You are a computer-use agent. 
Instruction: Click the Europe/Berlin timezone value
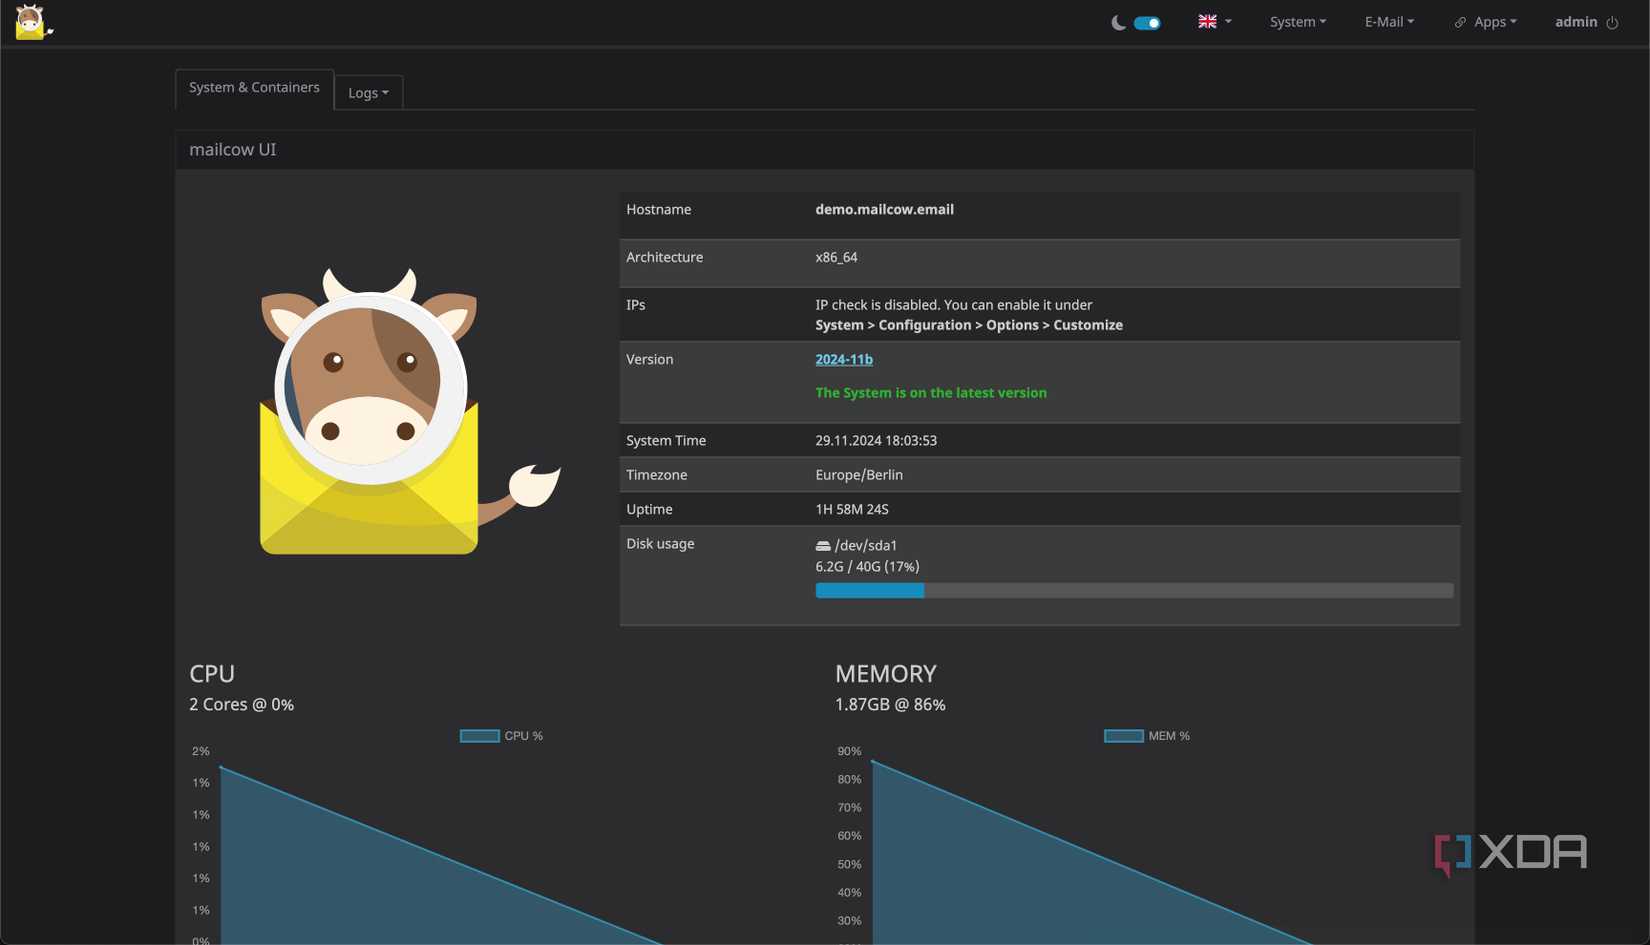point(859,475)
